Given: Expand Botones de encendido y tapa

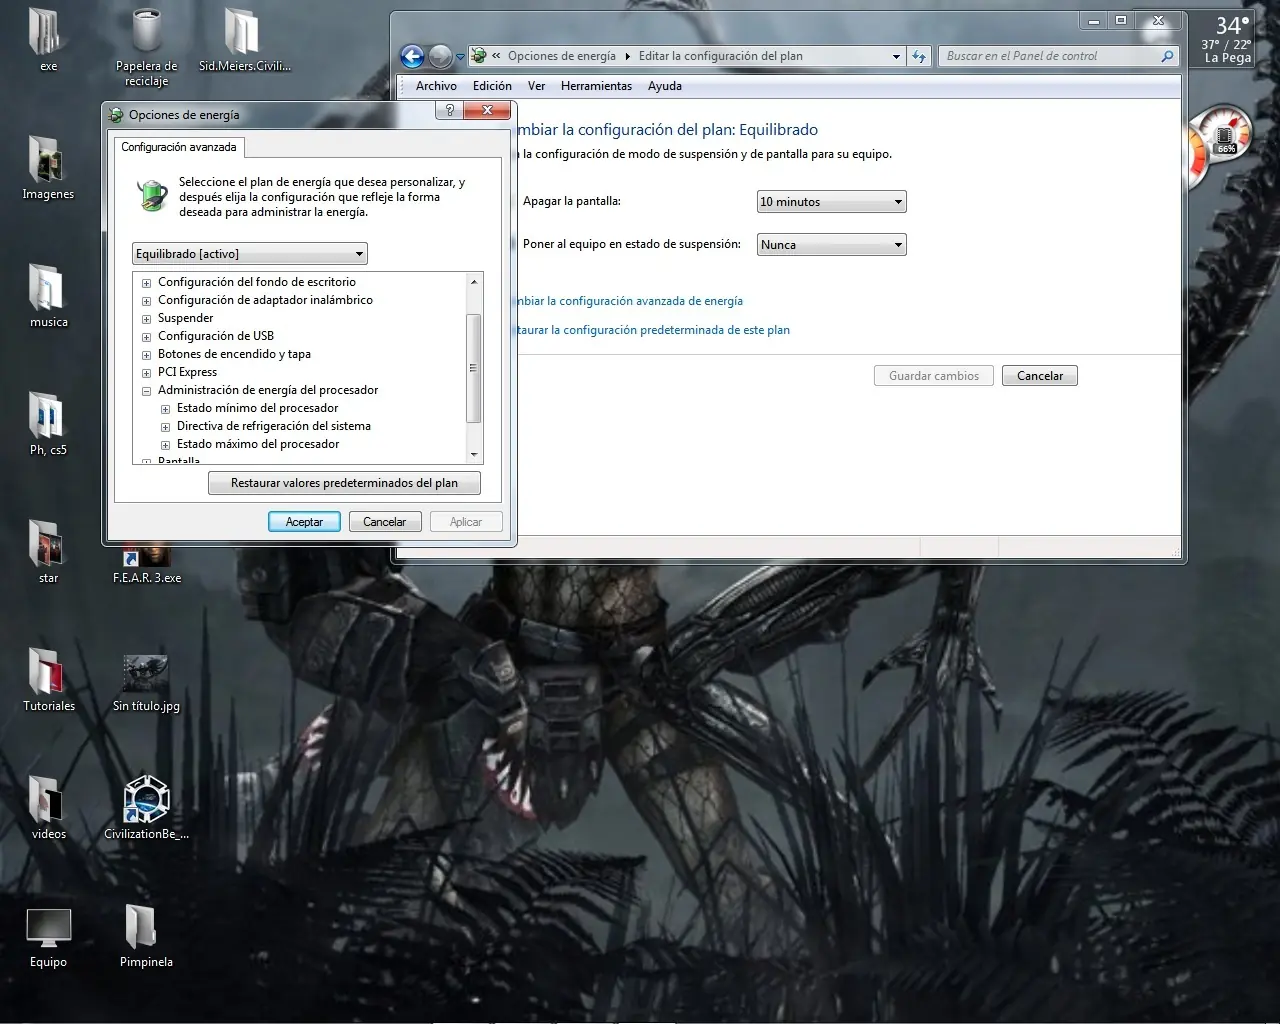Looking at the screenshot, I should coord(147,355).
